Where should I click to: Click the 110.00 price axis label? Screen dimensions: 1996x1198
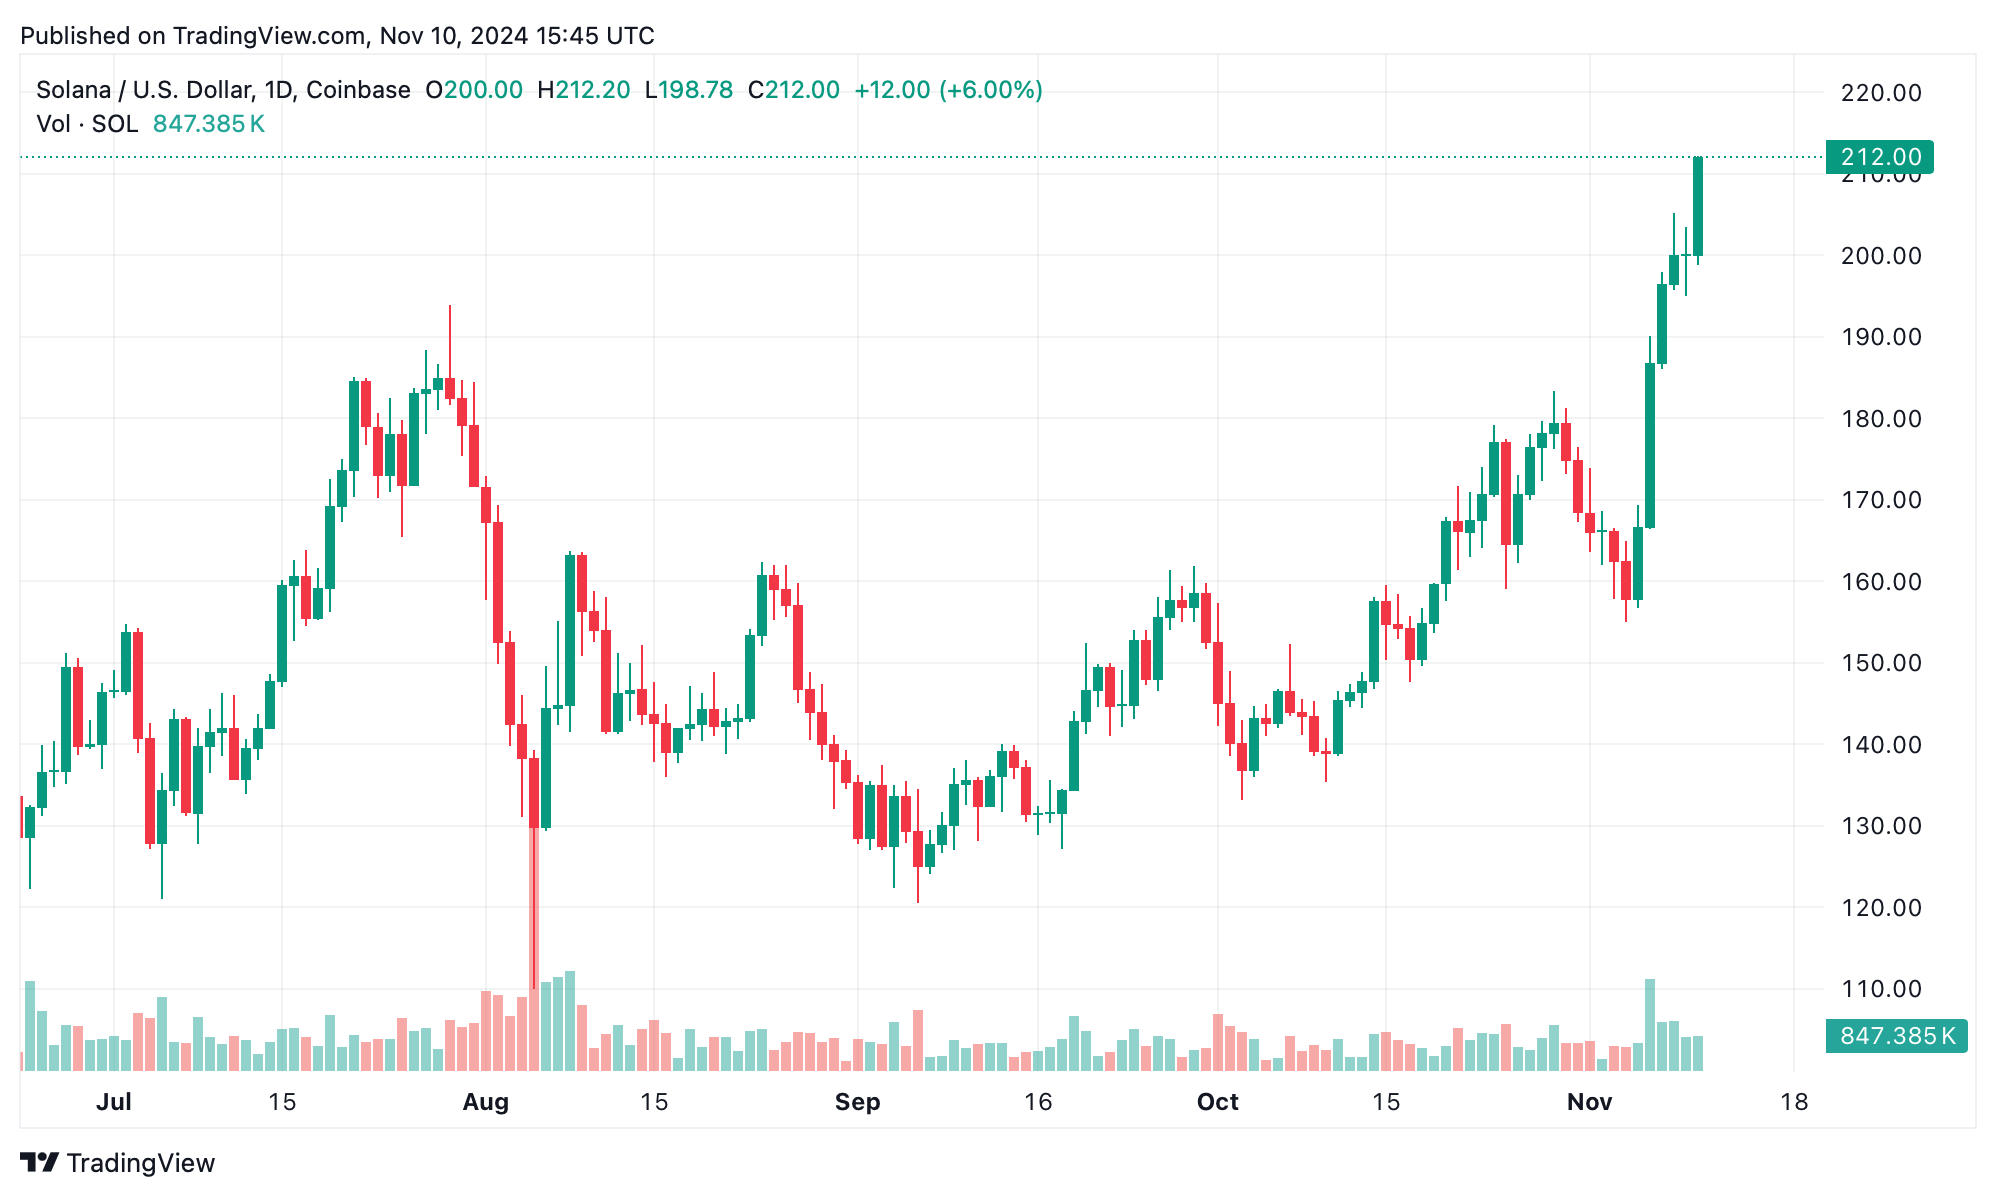1881,989
